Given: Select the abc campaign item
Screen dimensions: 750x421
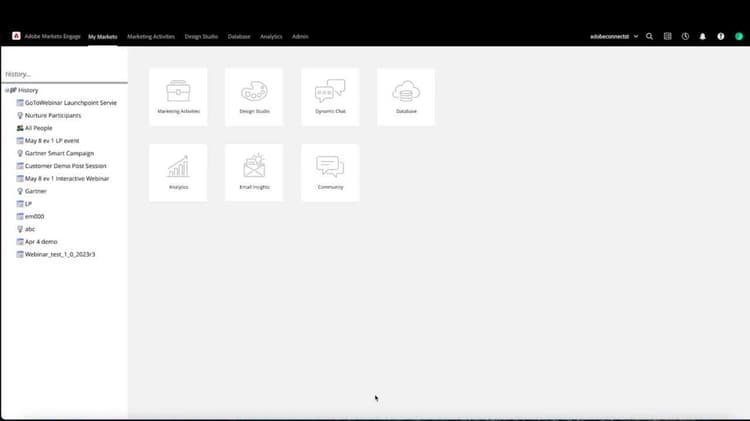Looking at the screenshot, I should [30, 229].
